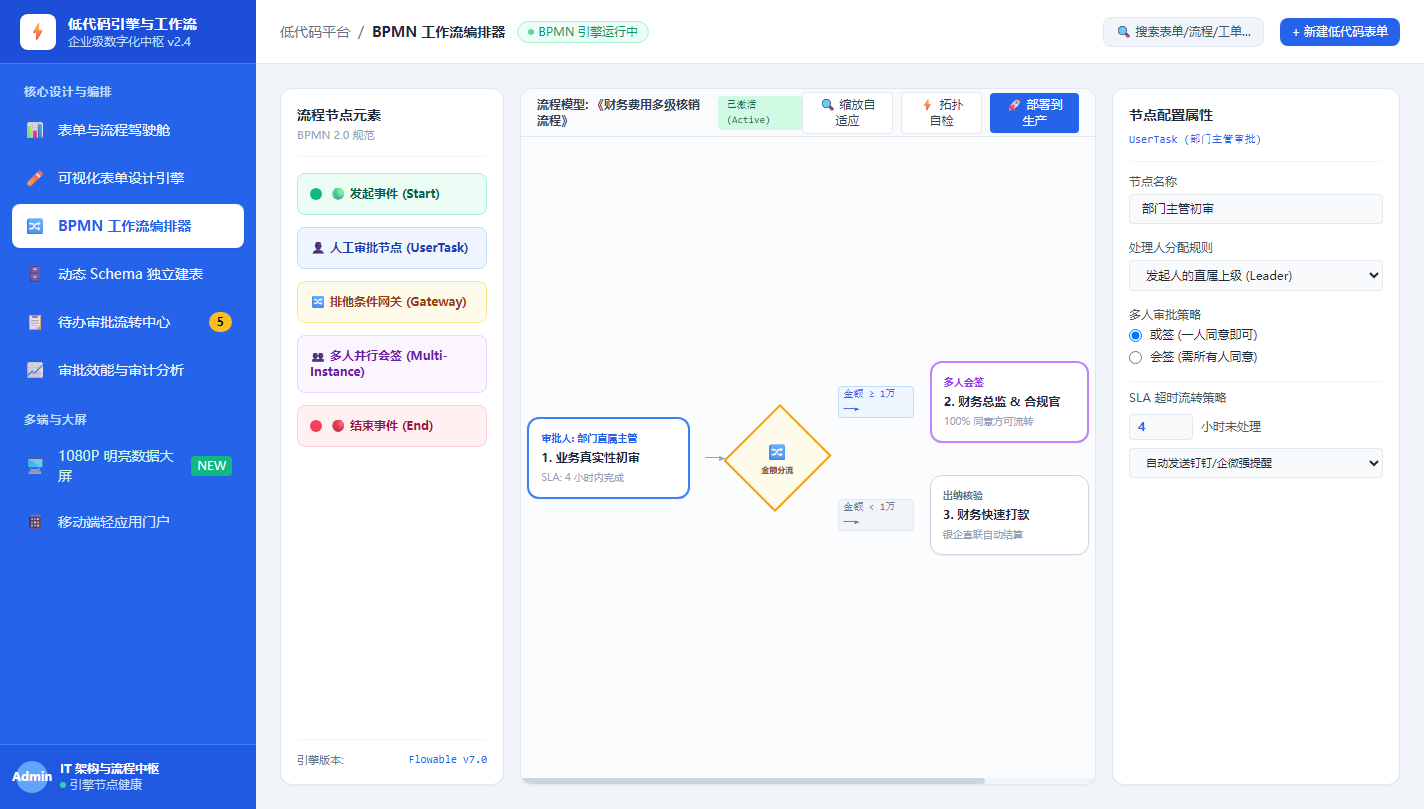Click the green circle on 发起事件 (Start)

[x=316, y=194]
